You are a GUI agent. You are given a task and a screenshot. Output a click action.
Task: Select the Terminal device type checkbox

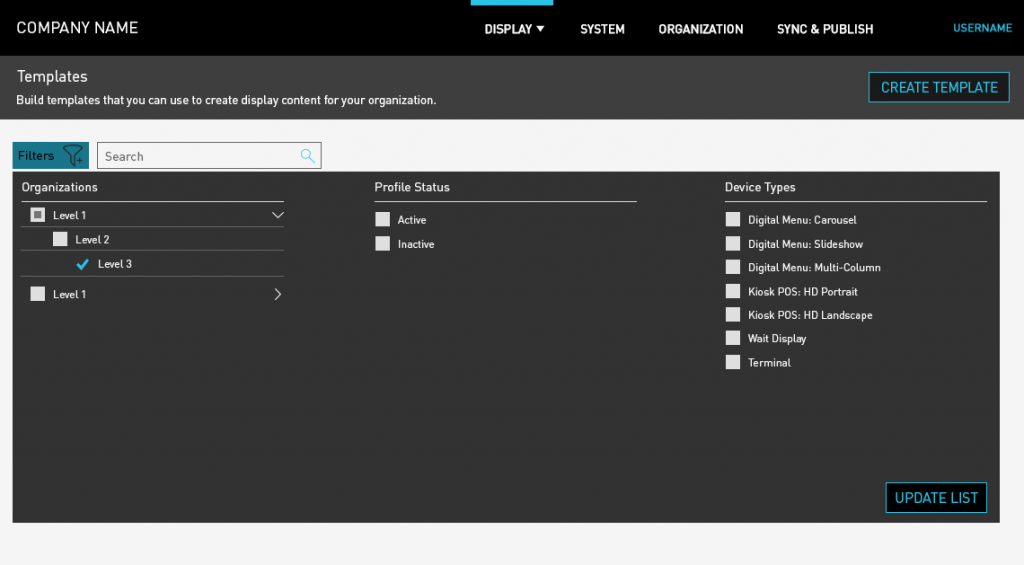point(733,363)
